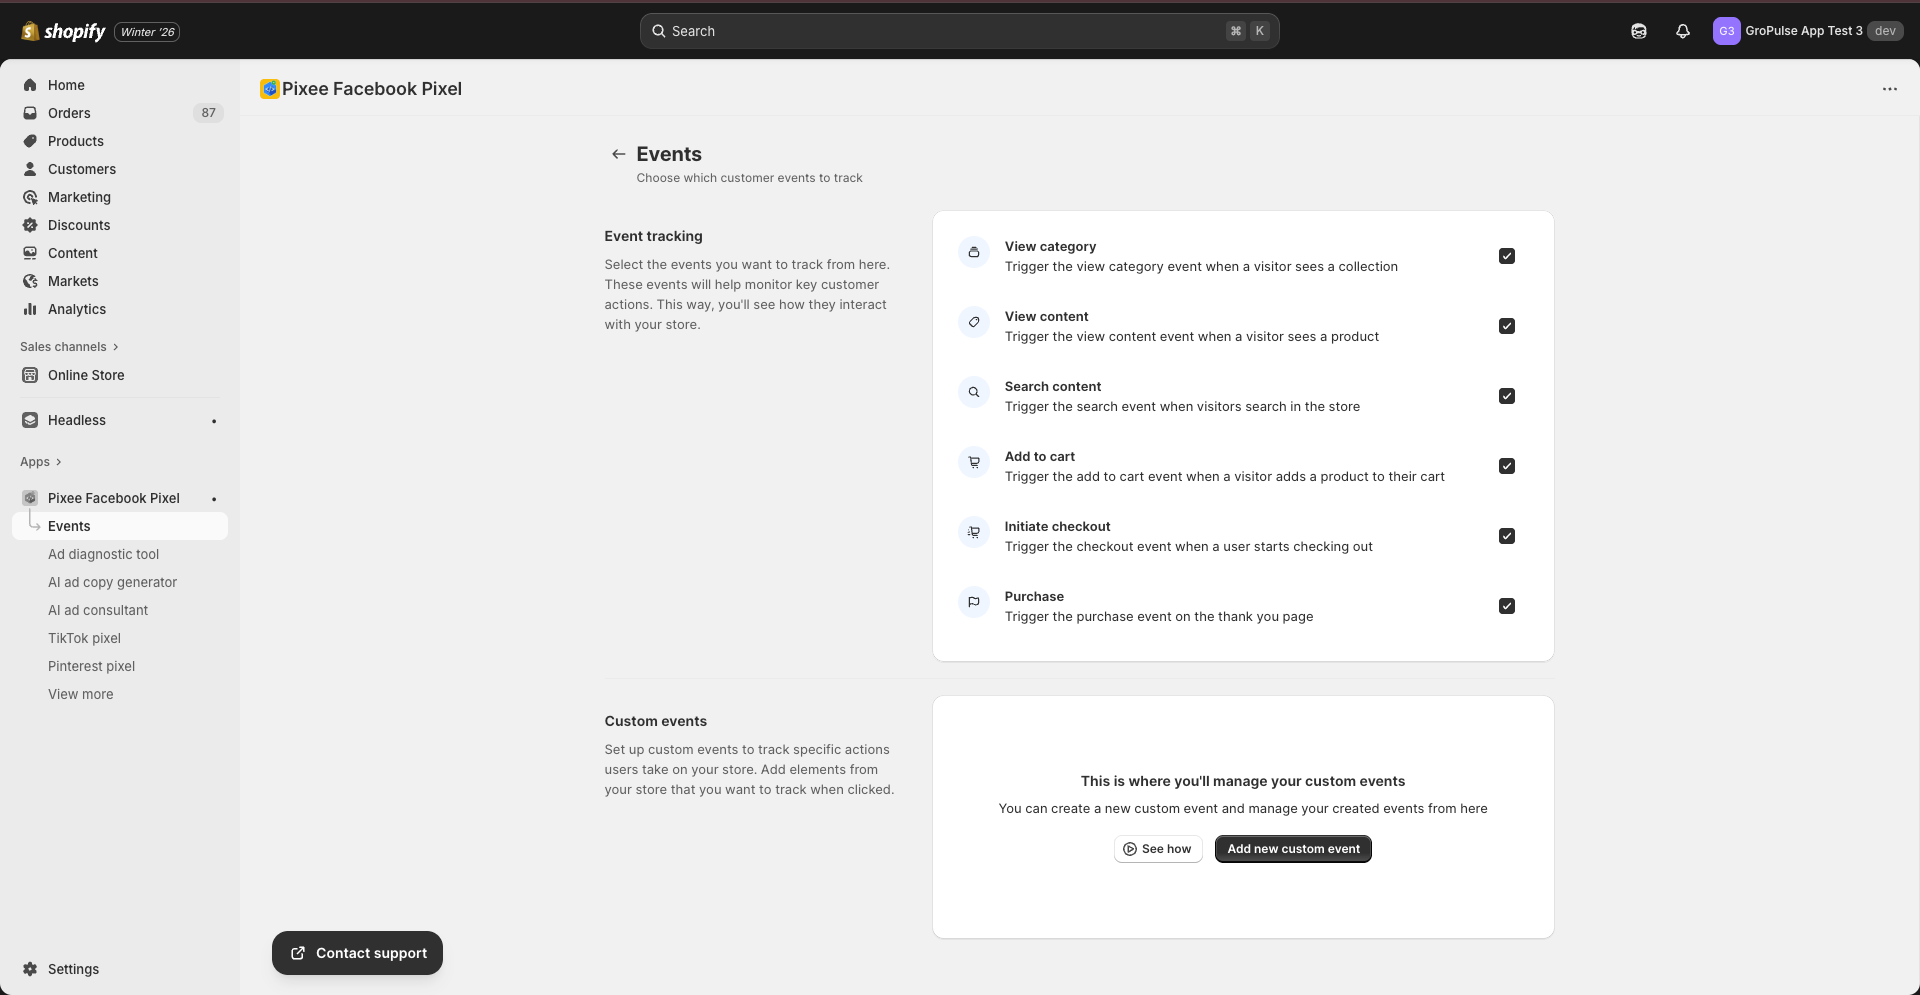The width and height of the screenshot is (1920, 995).
Task: Click the Search input field
Action: (940, 31)
